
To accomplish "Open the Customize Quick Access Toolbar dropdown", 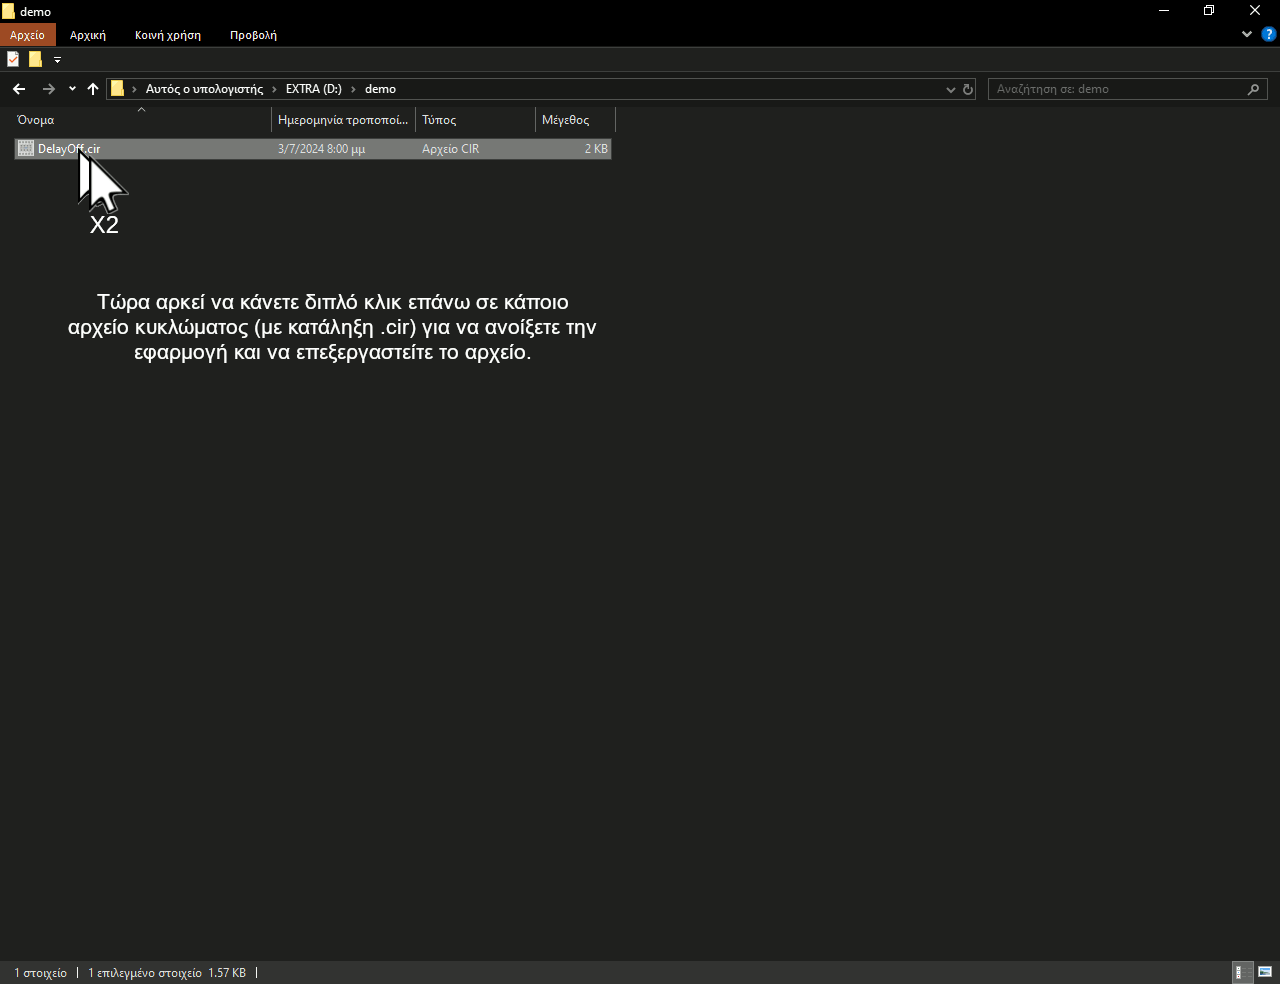I will pos(57,60).
